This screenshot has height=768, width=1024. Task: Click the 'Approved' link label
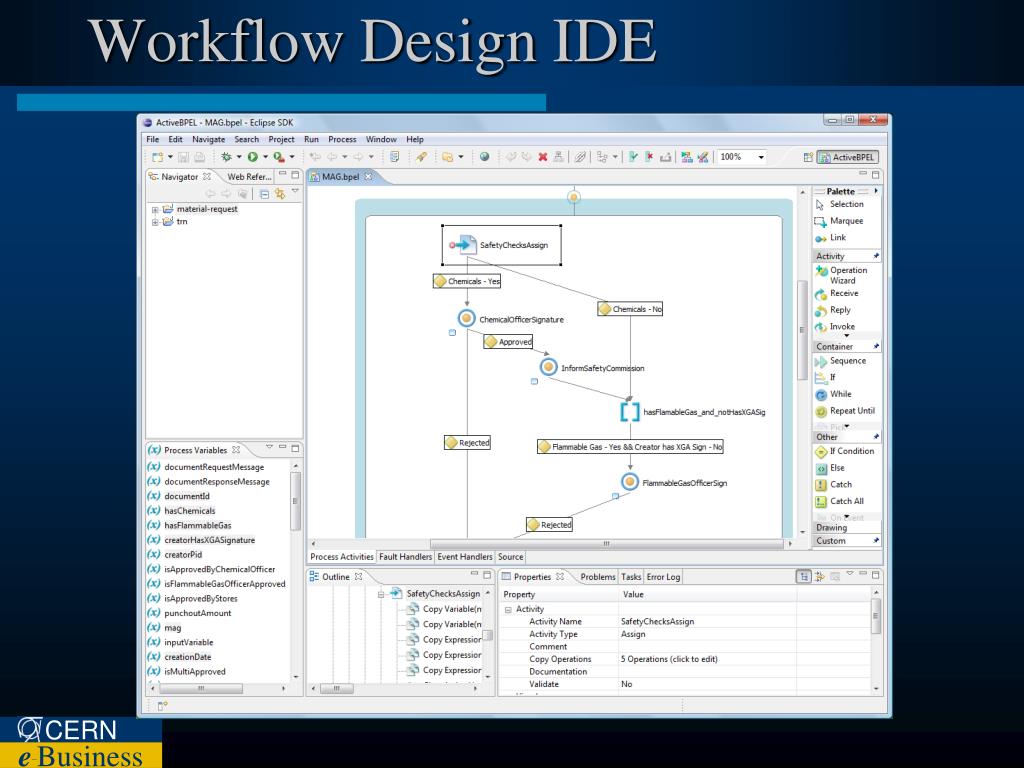pos(509,342)
